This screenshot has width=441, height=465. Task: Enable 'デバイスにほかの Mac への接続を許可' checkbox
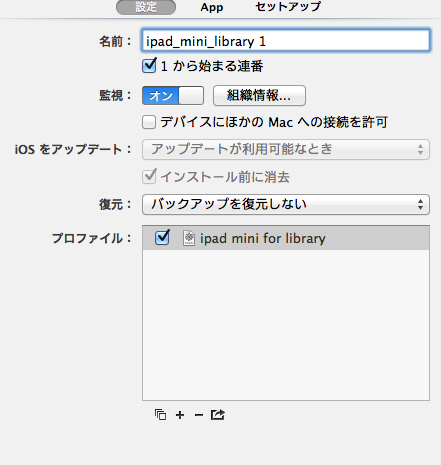(x=149, y=122)
